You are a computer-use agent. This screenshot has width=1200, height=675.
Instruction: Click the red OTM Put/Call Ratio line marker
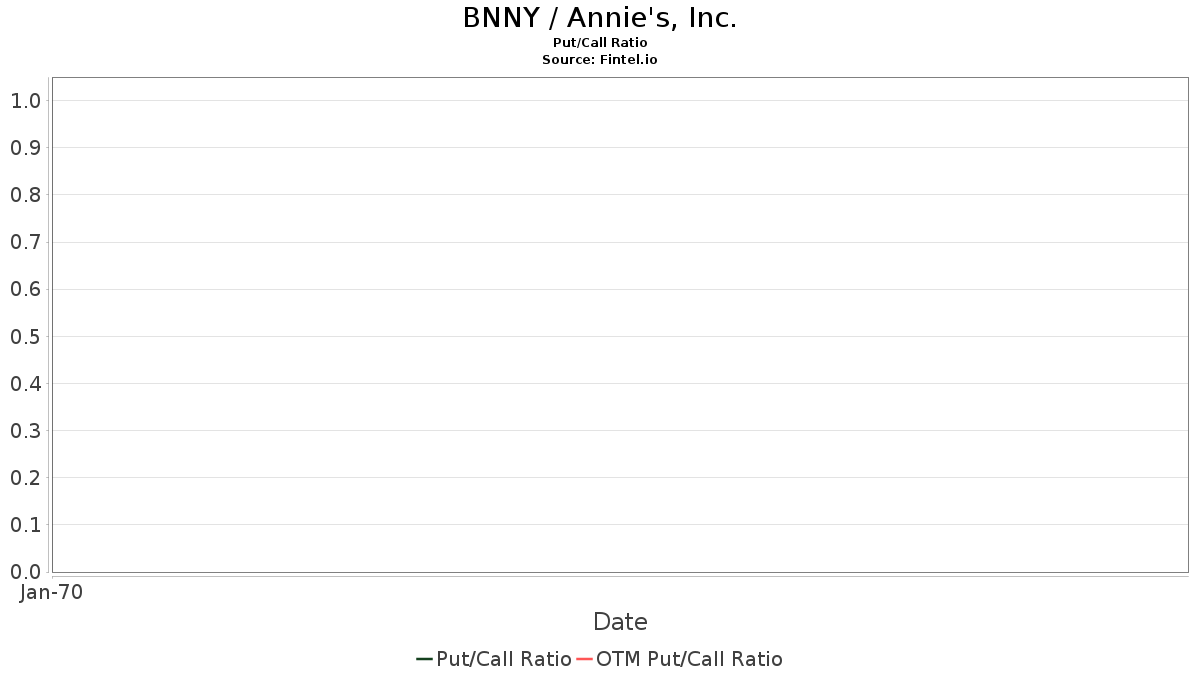coord(584,659)
